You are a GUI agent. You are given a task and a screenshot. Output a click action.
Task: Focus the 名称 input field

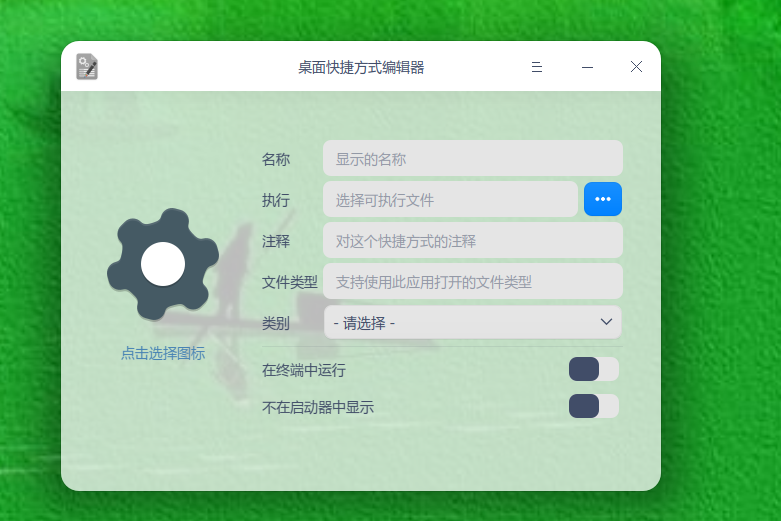click(x=473, y=158)
